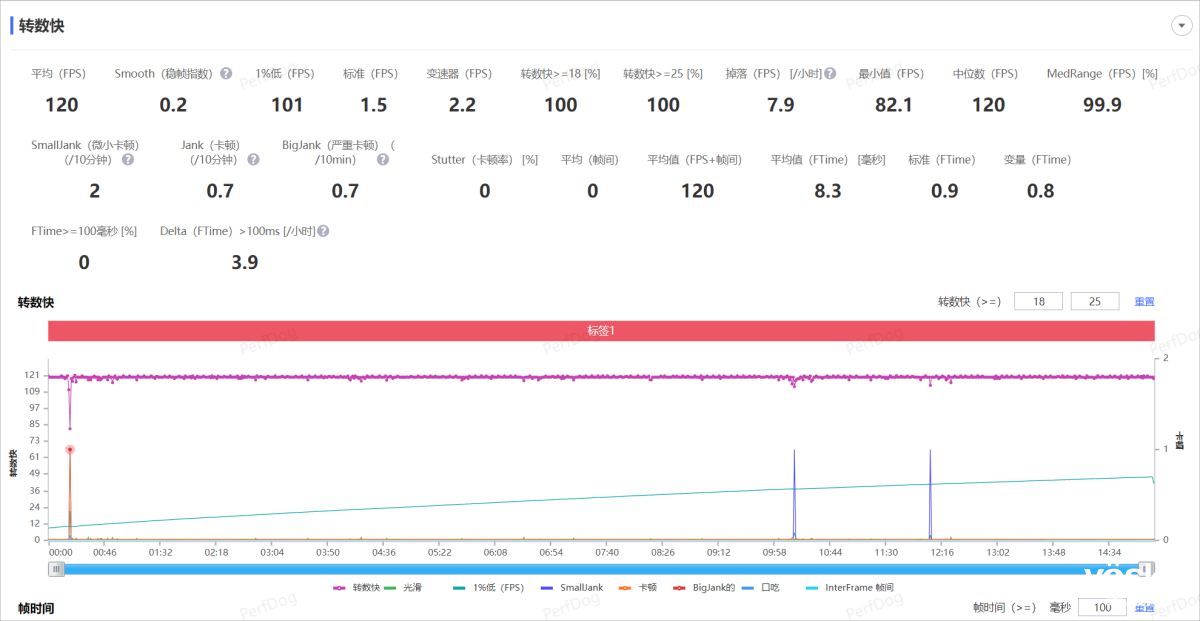Click the 帧时间 毫秒 field showing 100
This screenshot has height=621, width=1200.
1102,608
